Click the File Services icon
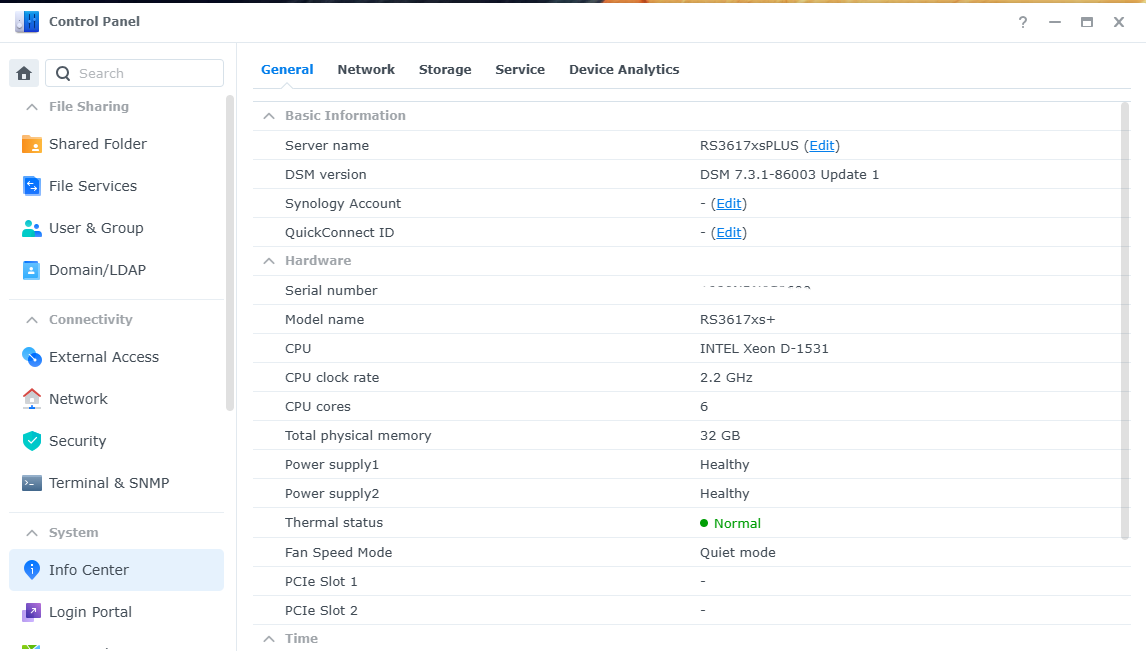This screenshot has width=1146, height=651. click(x=31, y=186)
